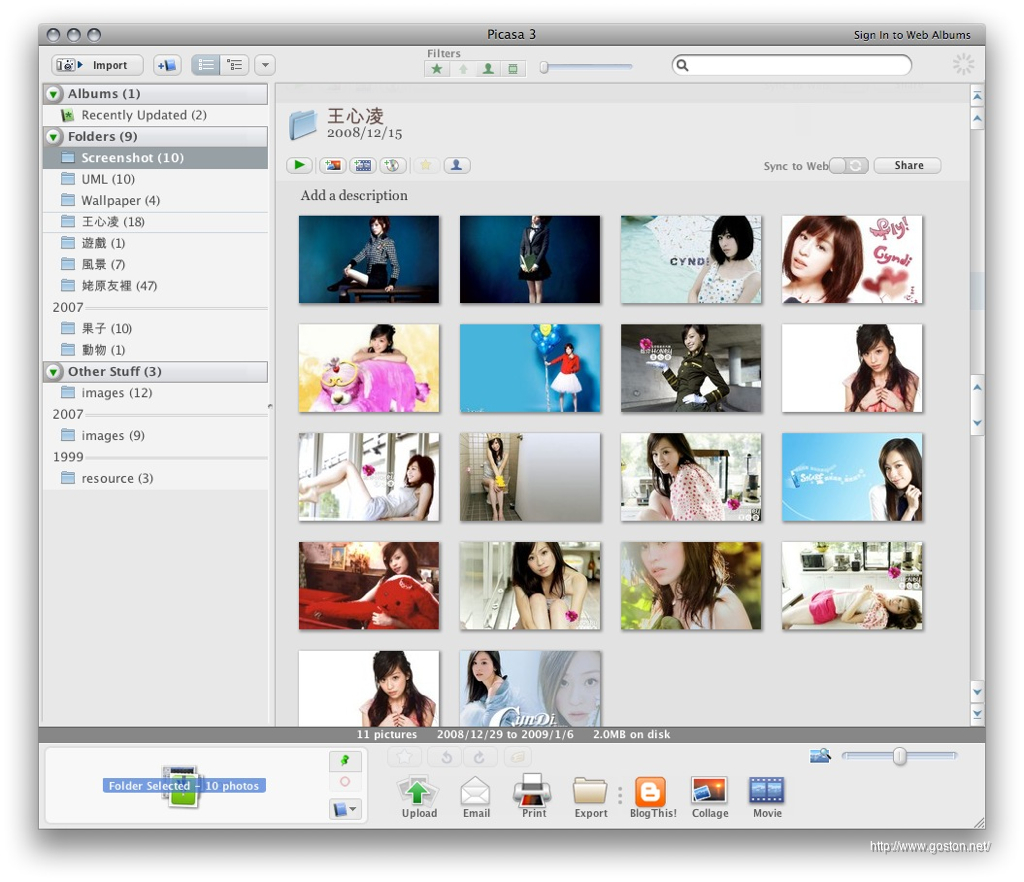Toggle the faces-only filter
The width and height of the screenshot is (1024, 882).
pos(488,69)
